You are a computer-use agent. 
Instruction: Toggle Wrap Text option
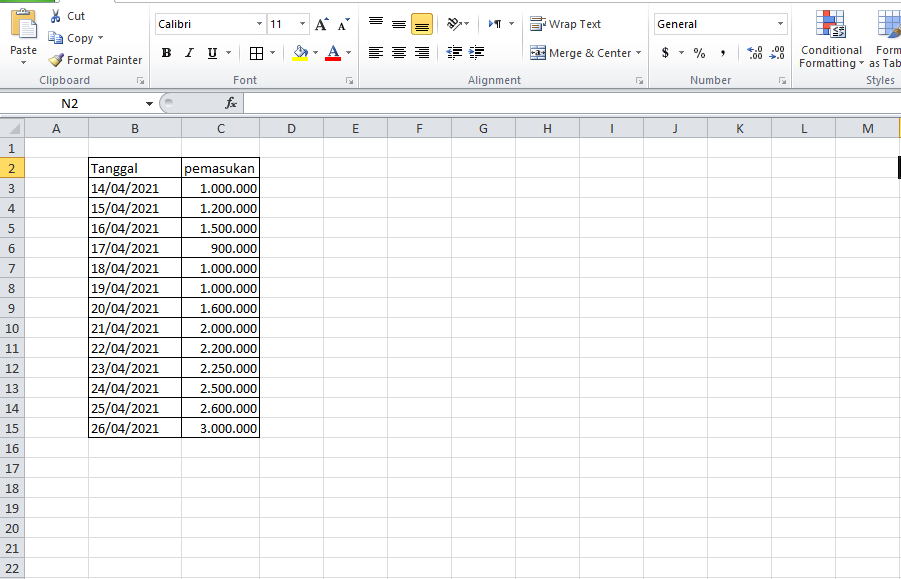click(x=565, y=24)
